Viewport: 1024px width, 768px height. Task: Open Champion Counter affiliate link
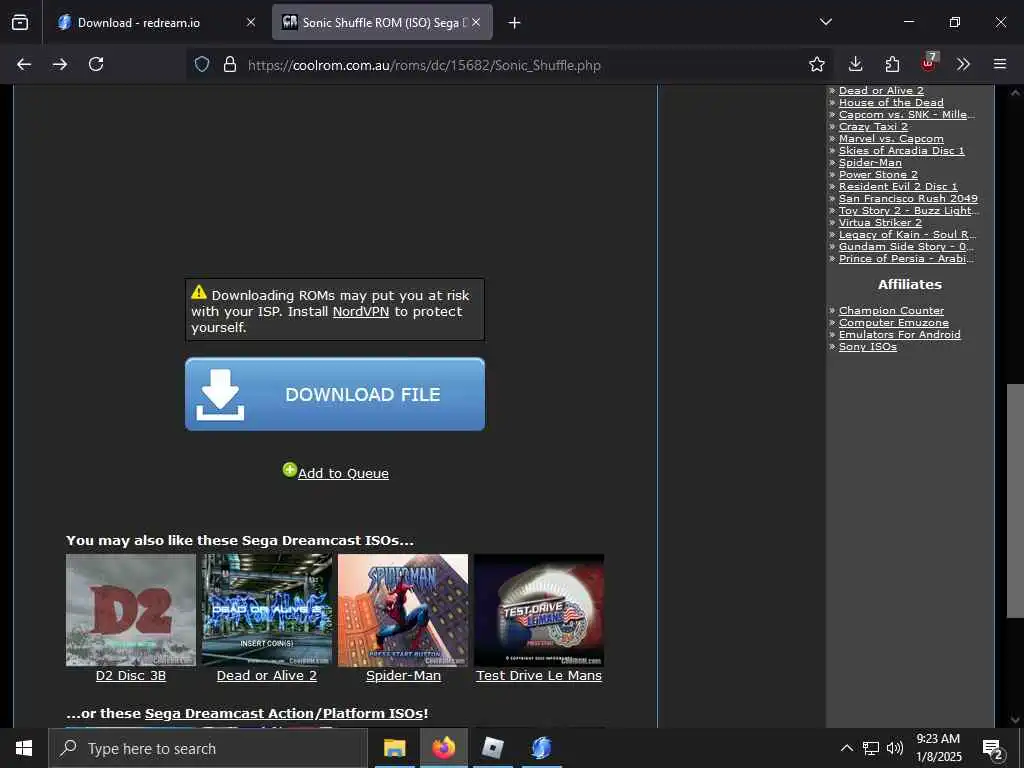click(891, 311)
